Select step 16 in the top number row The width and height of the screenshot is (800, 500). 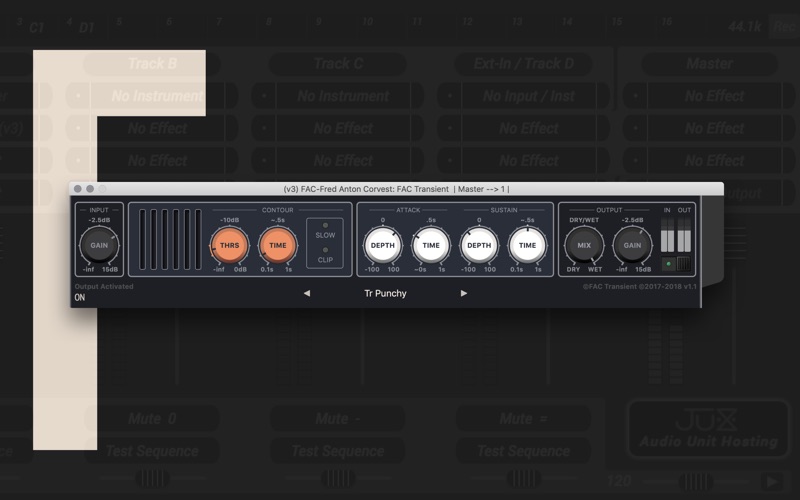point(666,21)
